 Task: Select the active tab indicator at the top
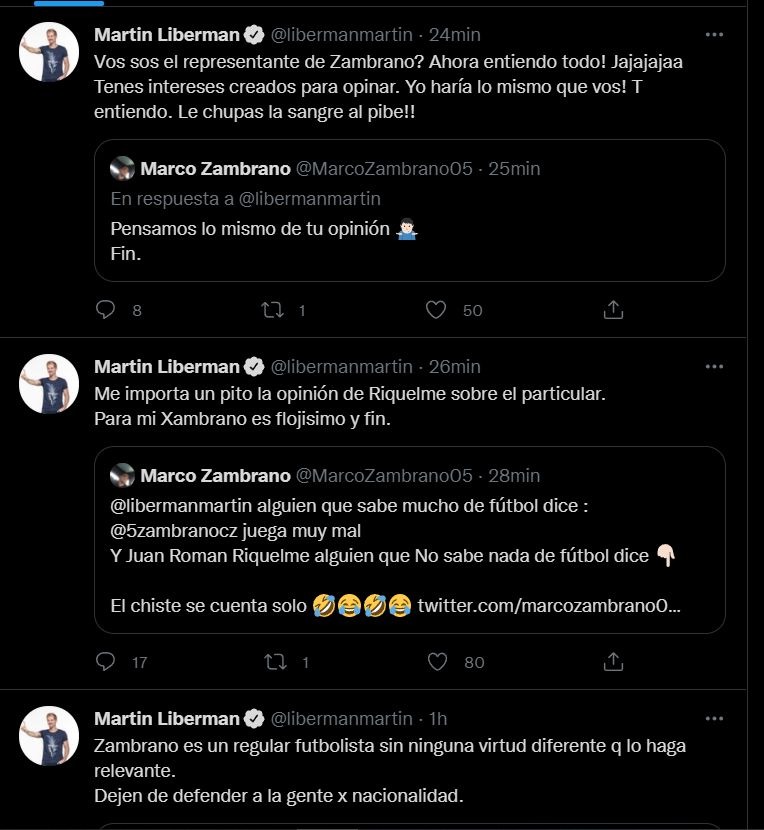pos(69,3)
